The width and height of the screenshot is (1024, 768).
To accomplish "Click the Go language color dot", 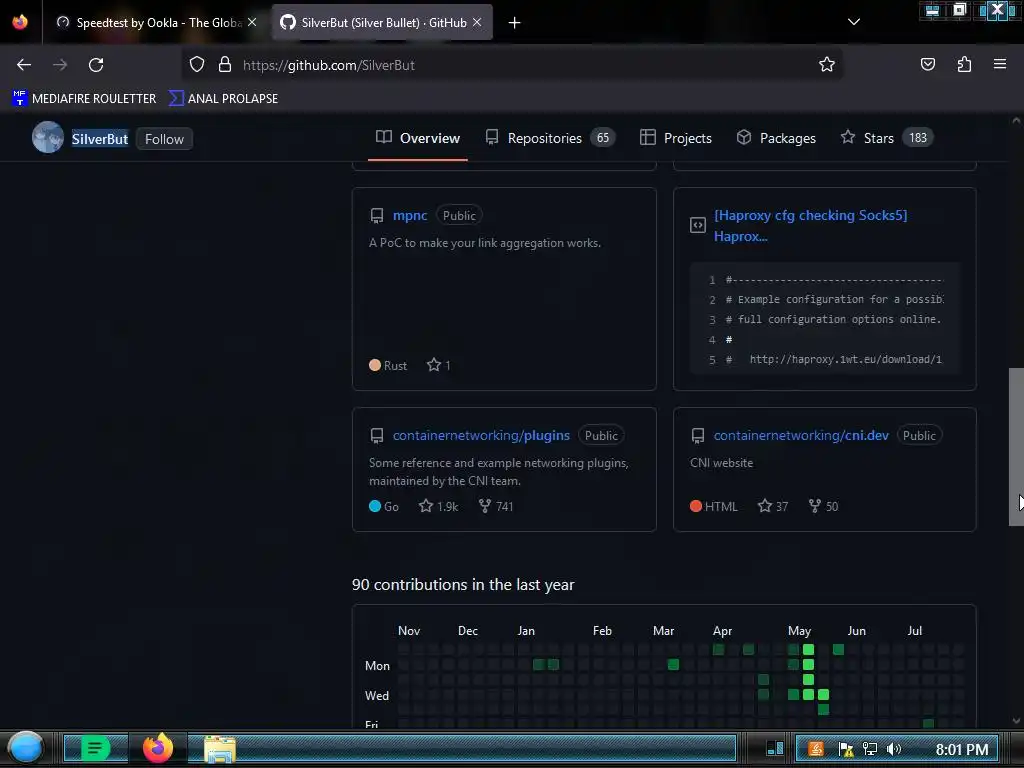I will coord(375,506).
